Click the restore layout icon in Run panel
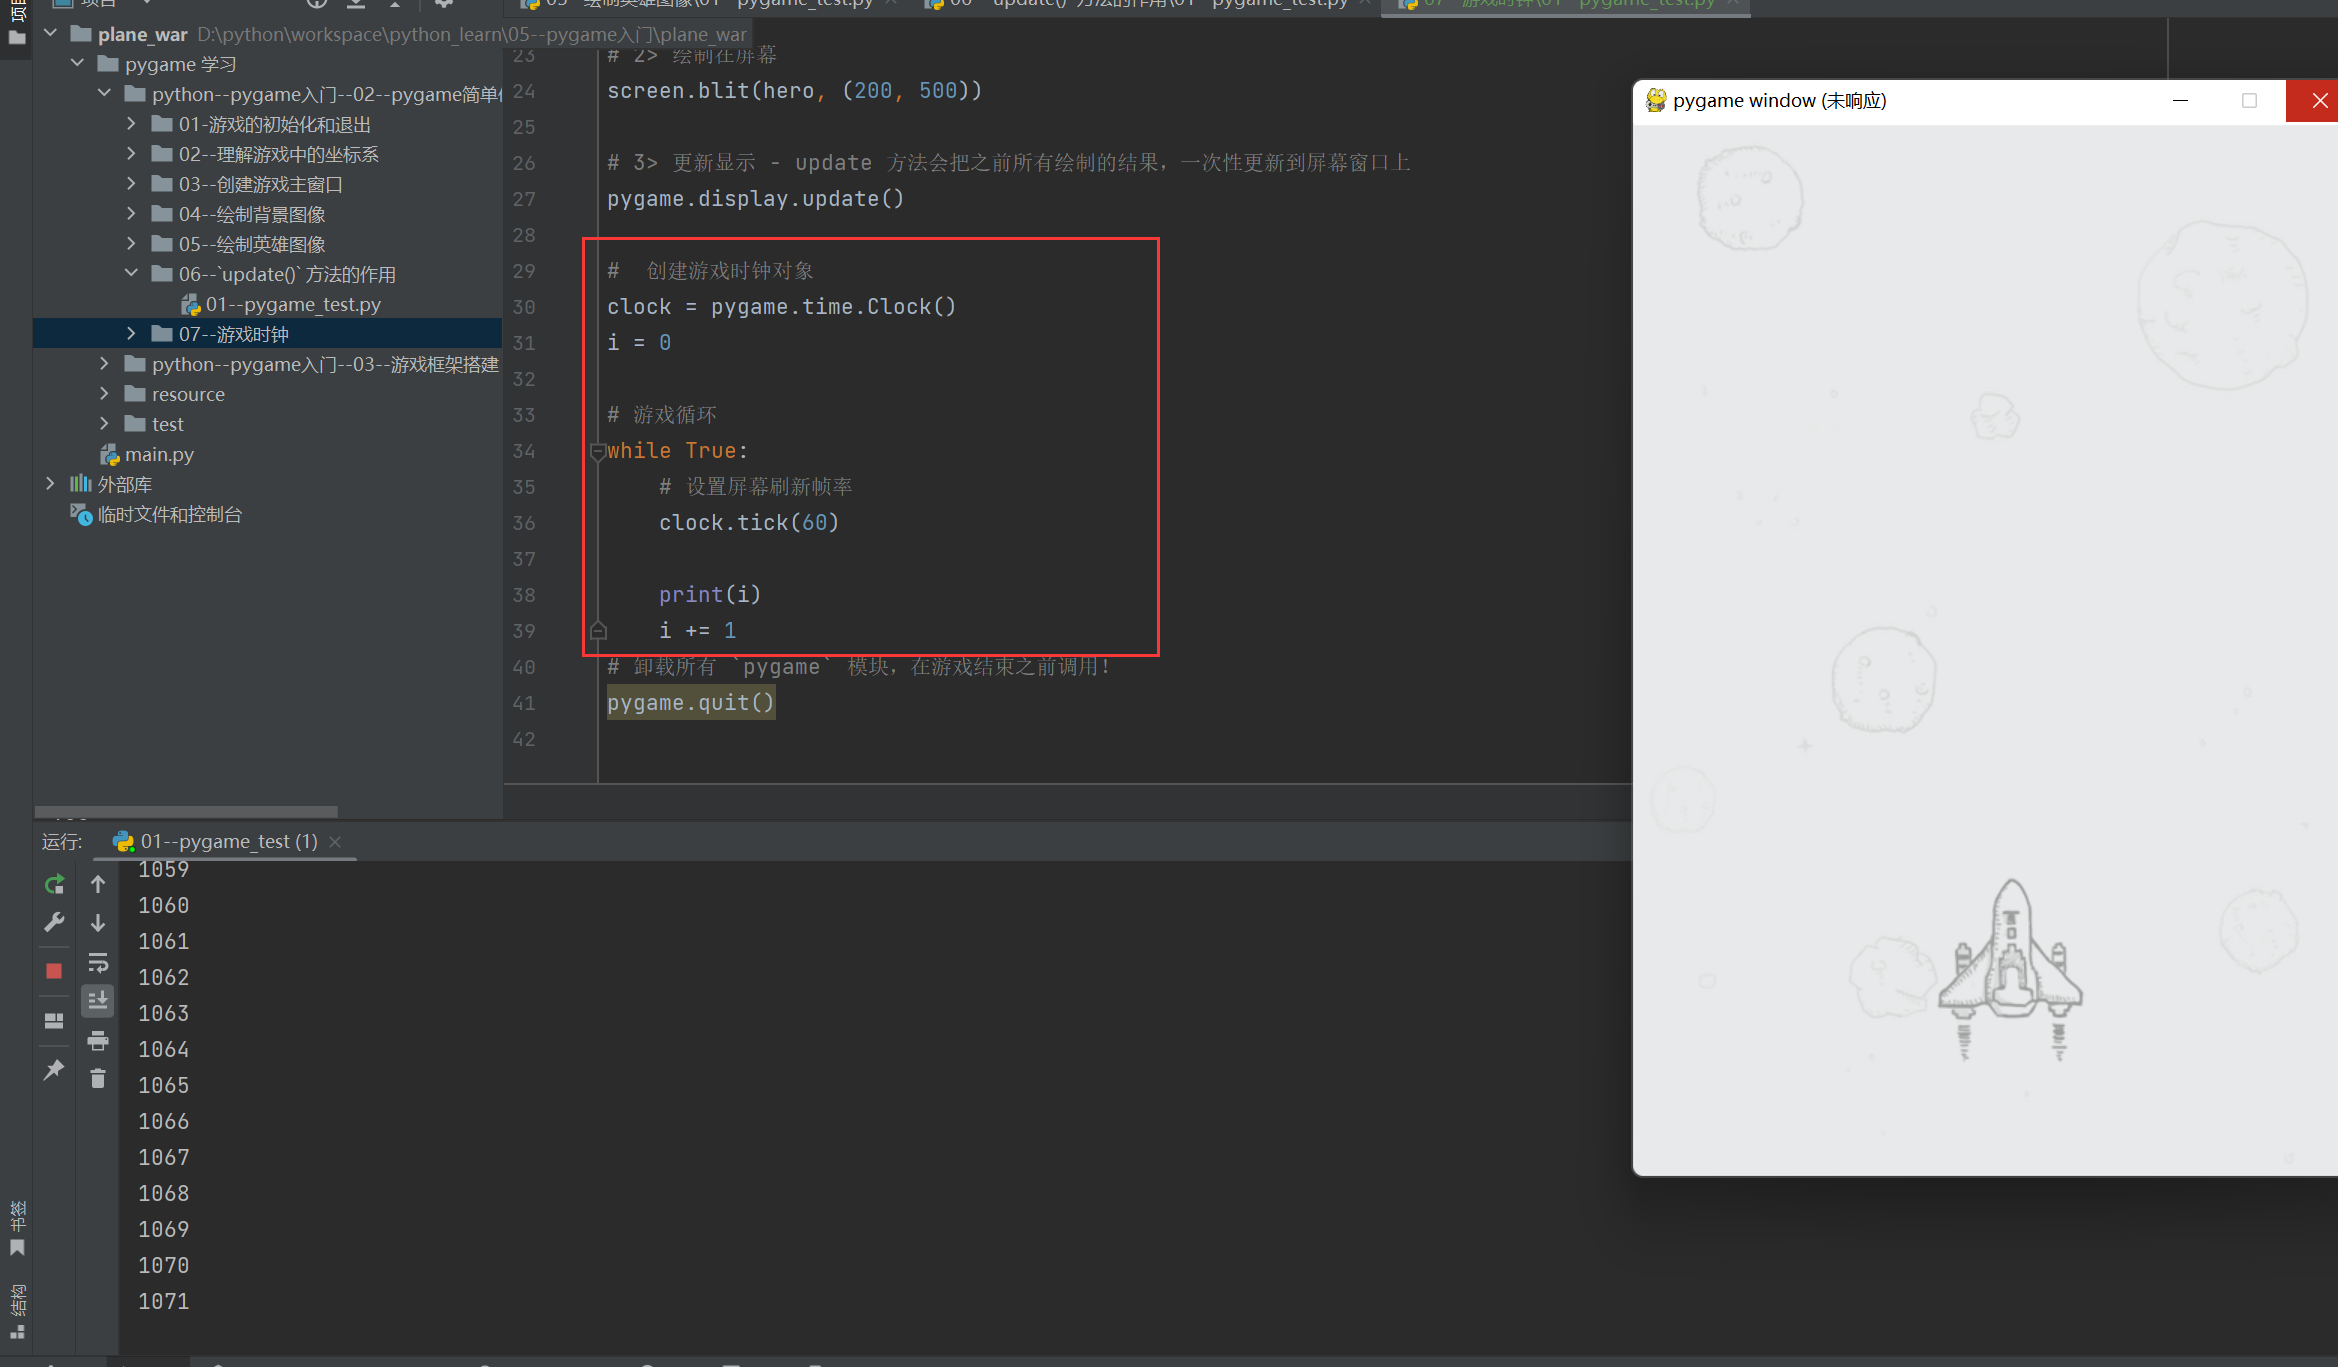The image size is (2338, 1367). pyautogui.click(x=54, y=1021)
